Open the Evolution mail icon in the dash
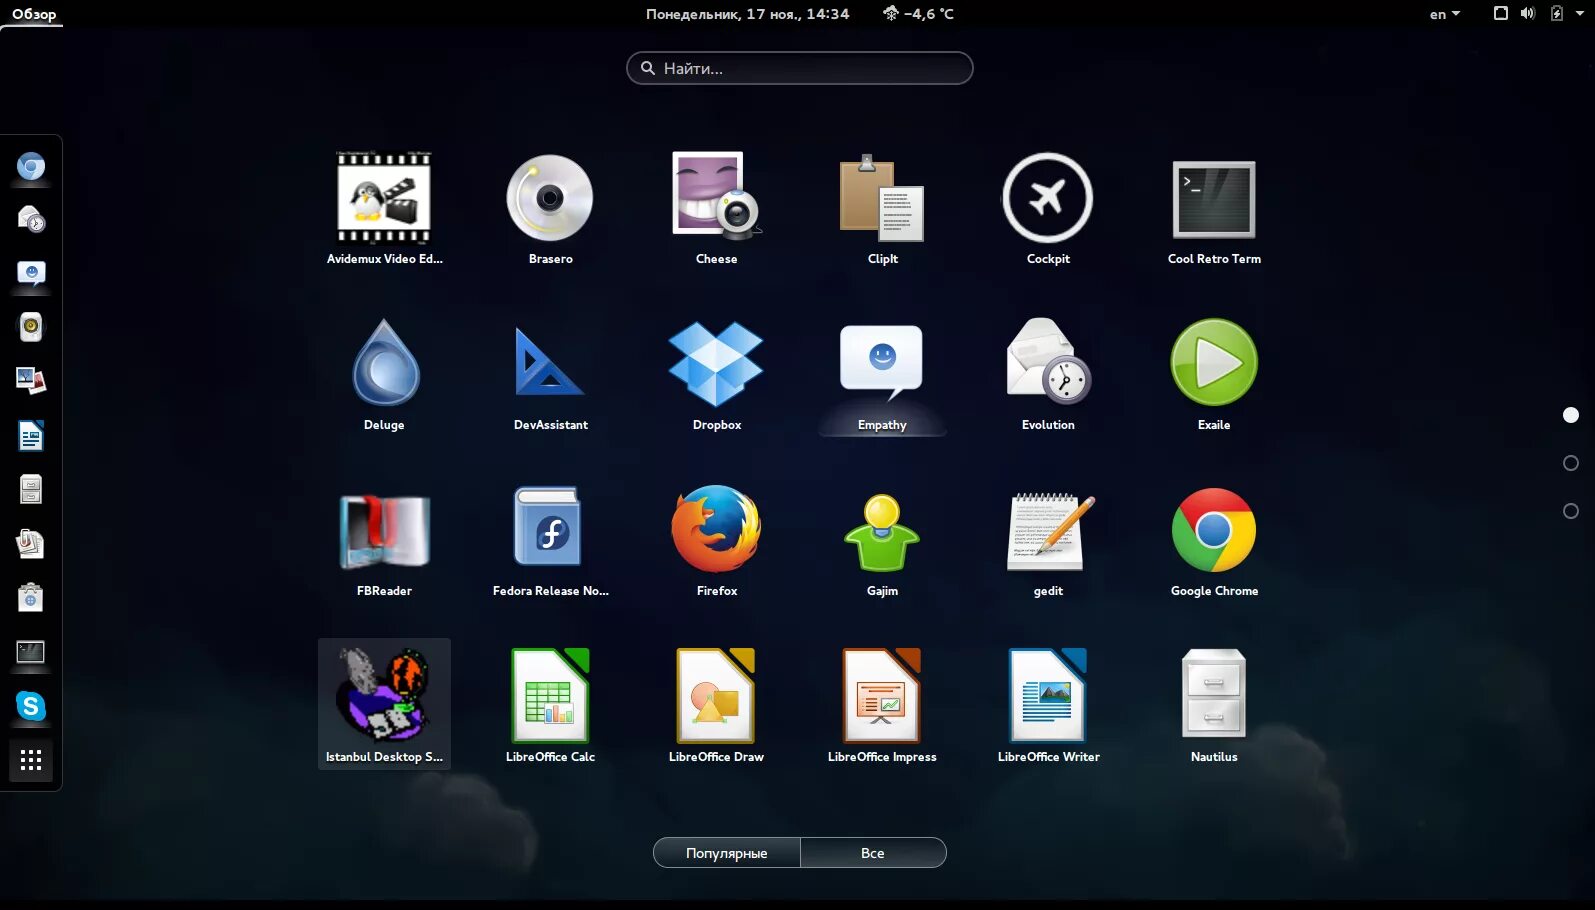The width and height of the screenshot is (1595, 910). coord(31,219)
